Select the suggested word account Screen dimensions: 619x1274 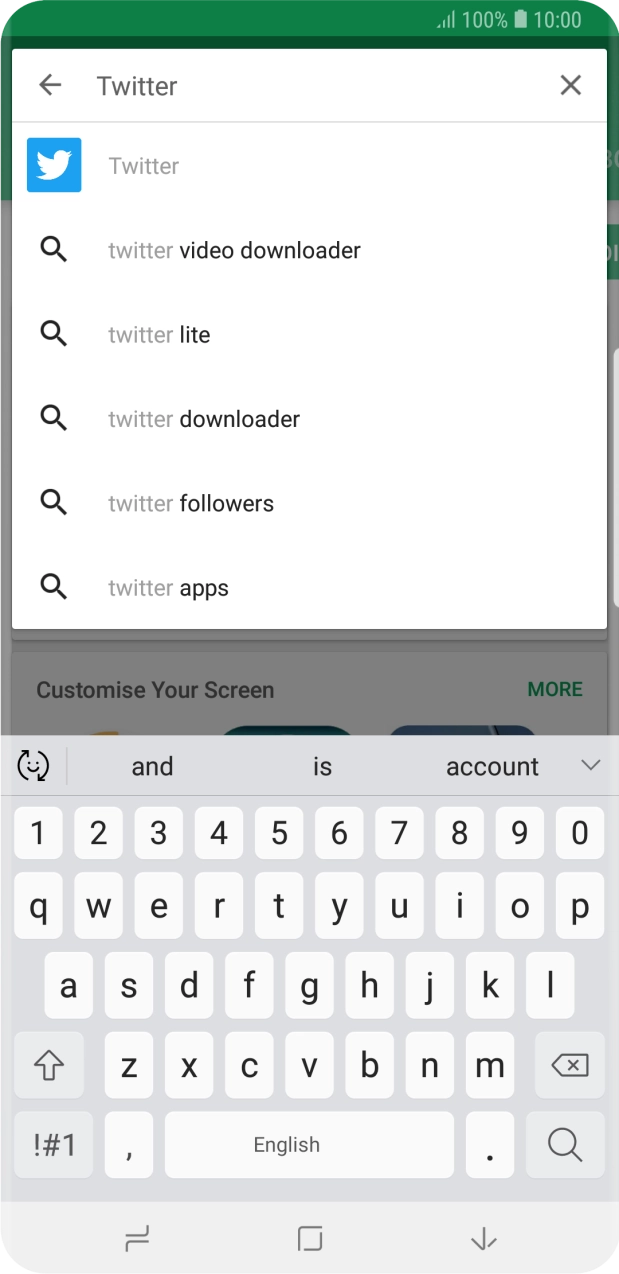492,765
